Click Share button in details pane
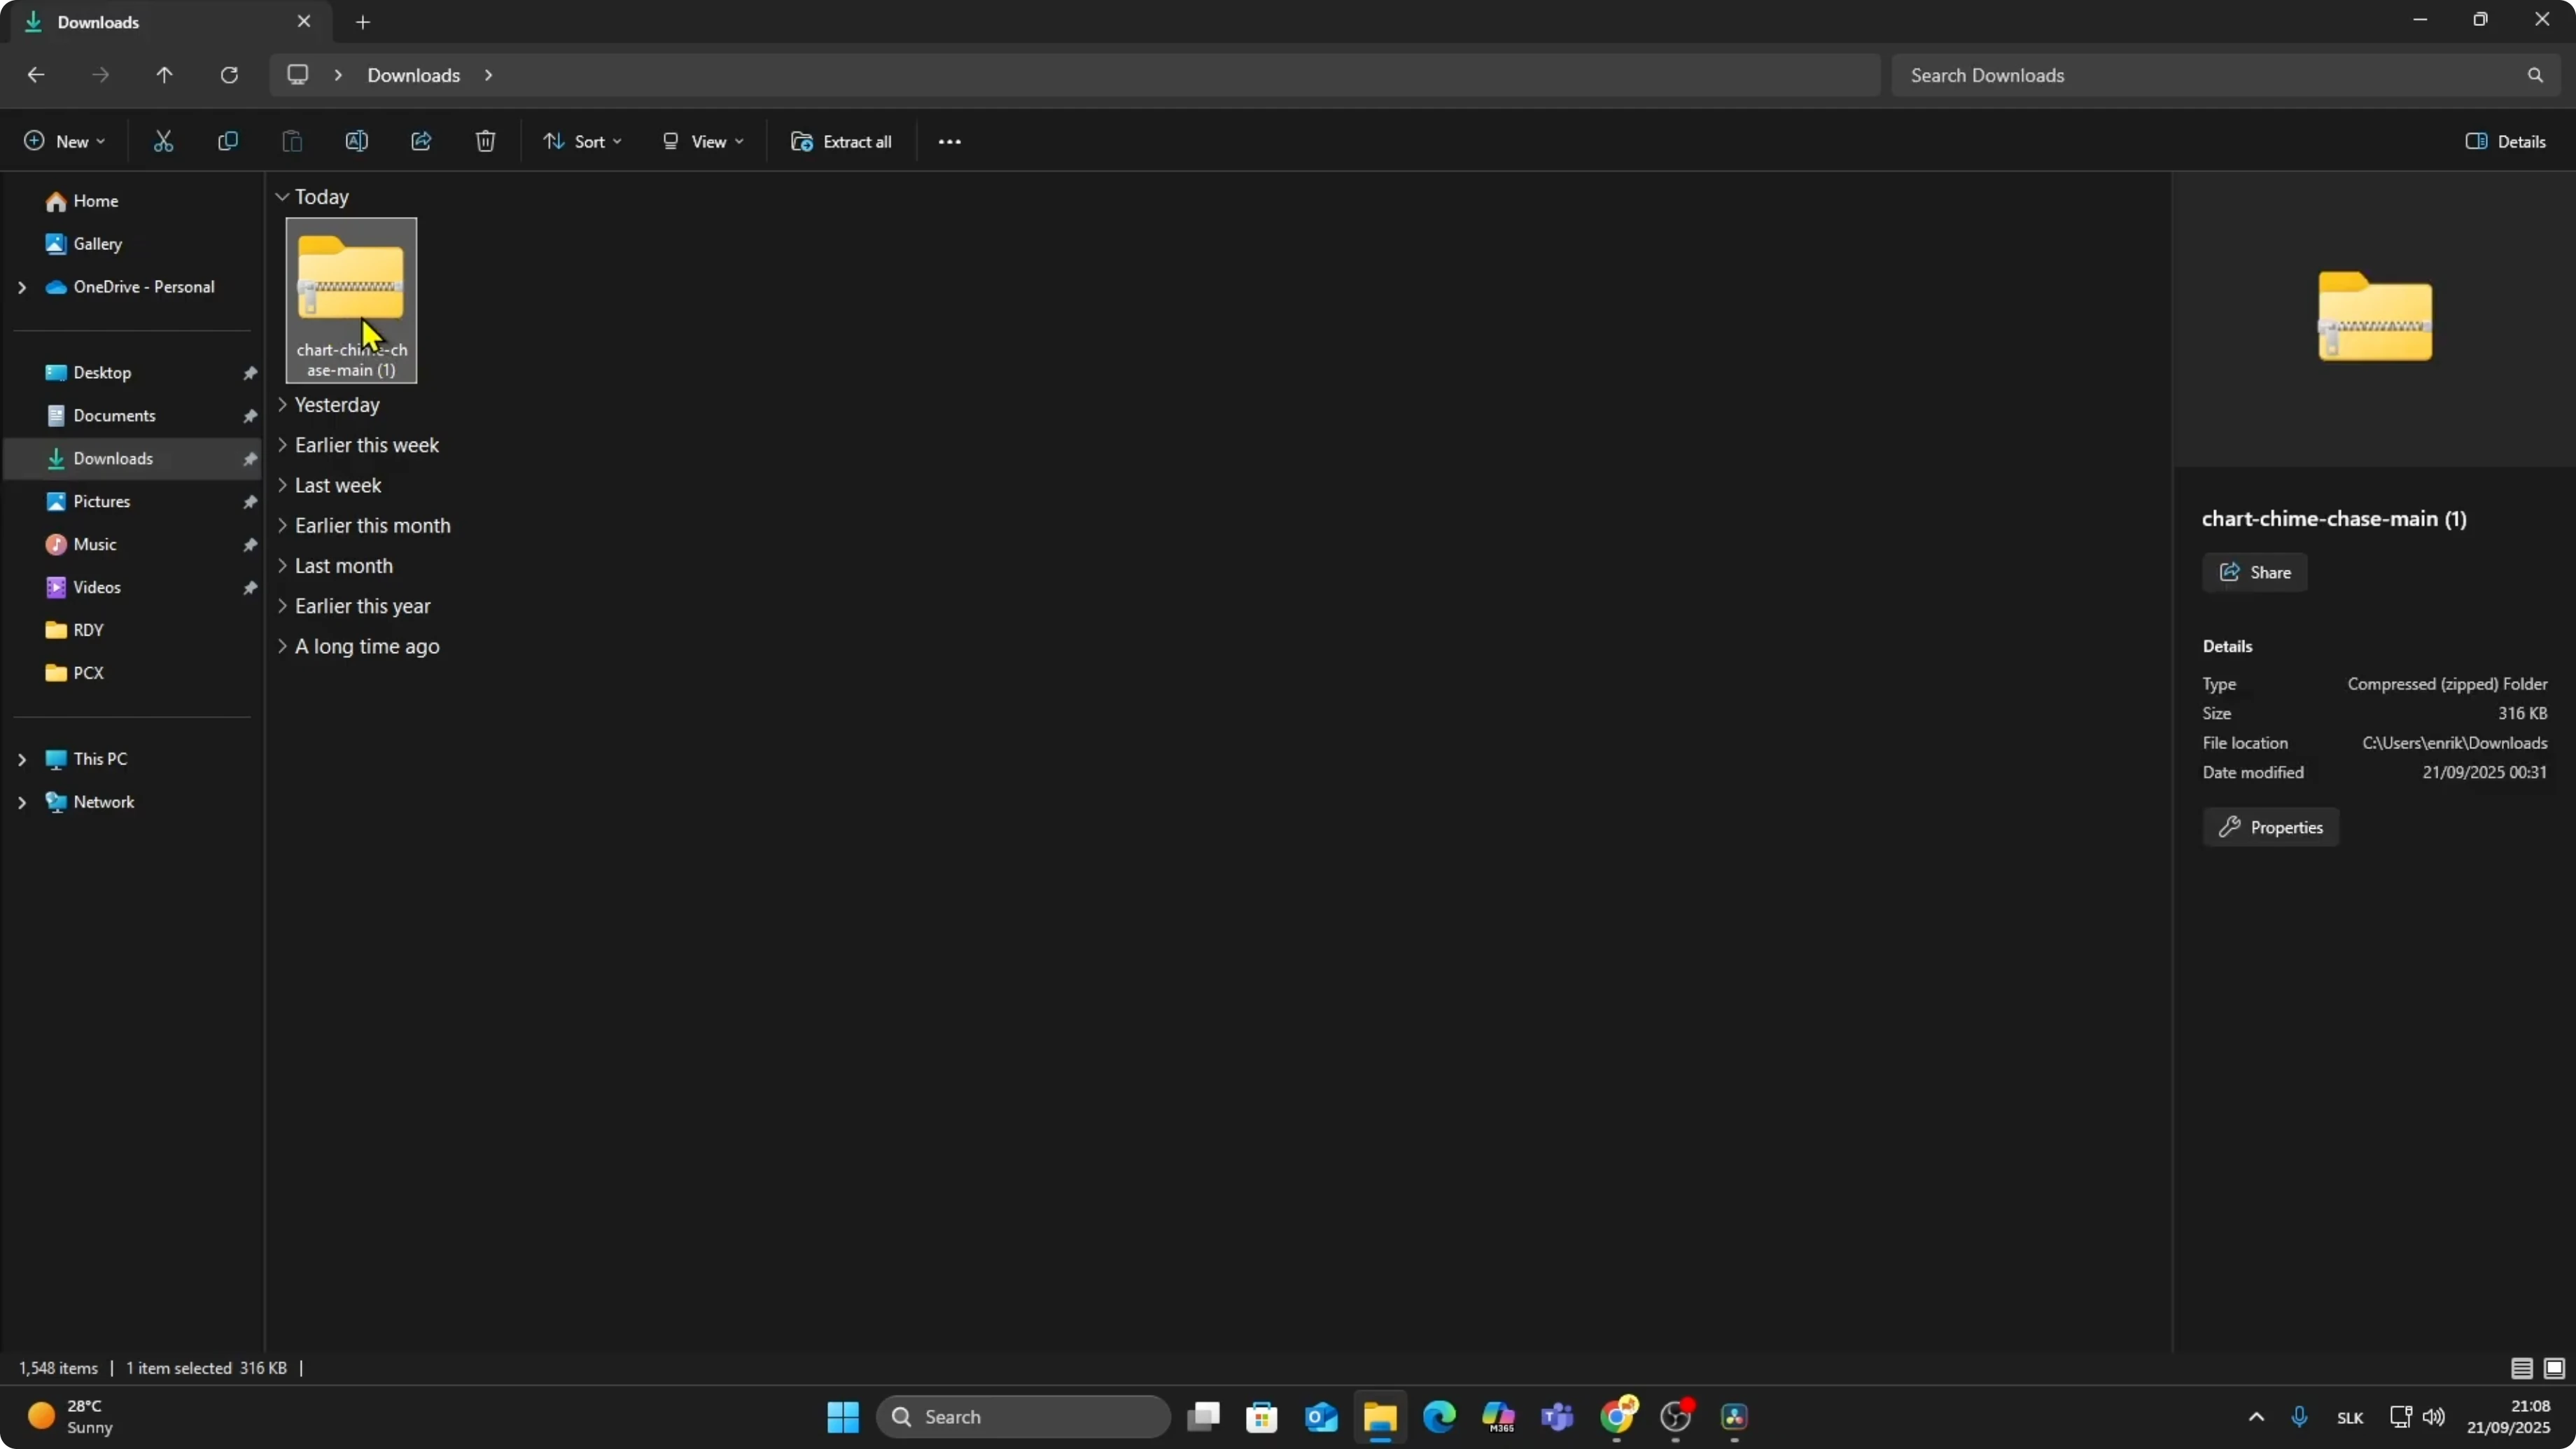This screenshot has height=1449, width=2576. point(2254,572)
